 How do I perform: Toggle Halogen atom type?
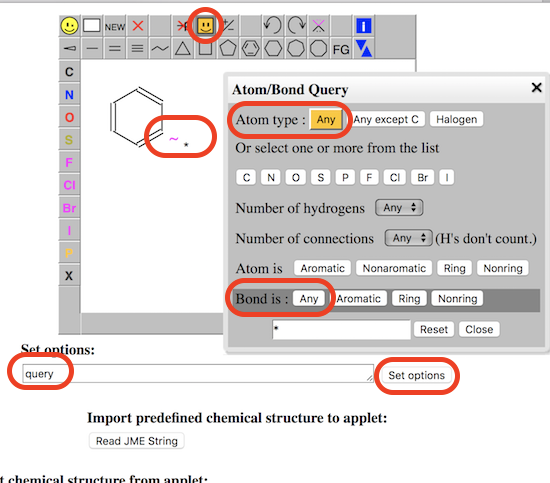[x=456, y=119]
